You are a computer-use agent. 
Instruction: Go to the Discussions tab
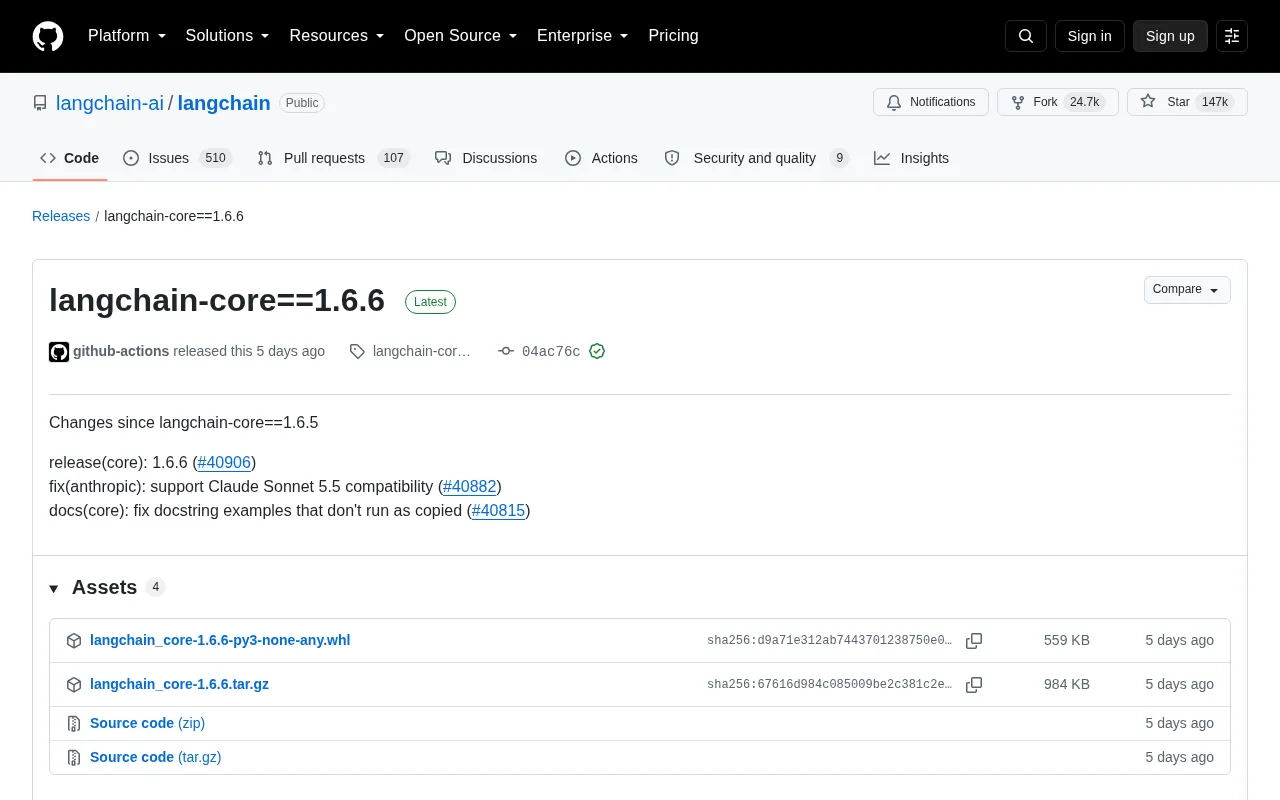click(x=486, y=158)
